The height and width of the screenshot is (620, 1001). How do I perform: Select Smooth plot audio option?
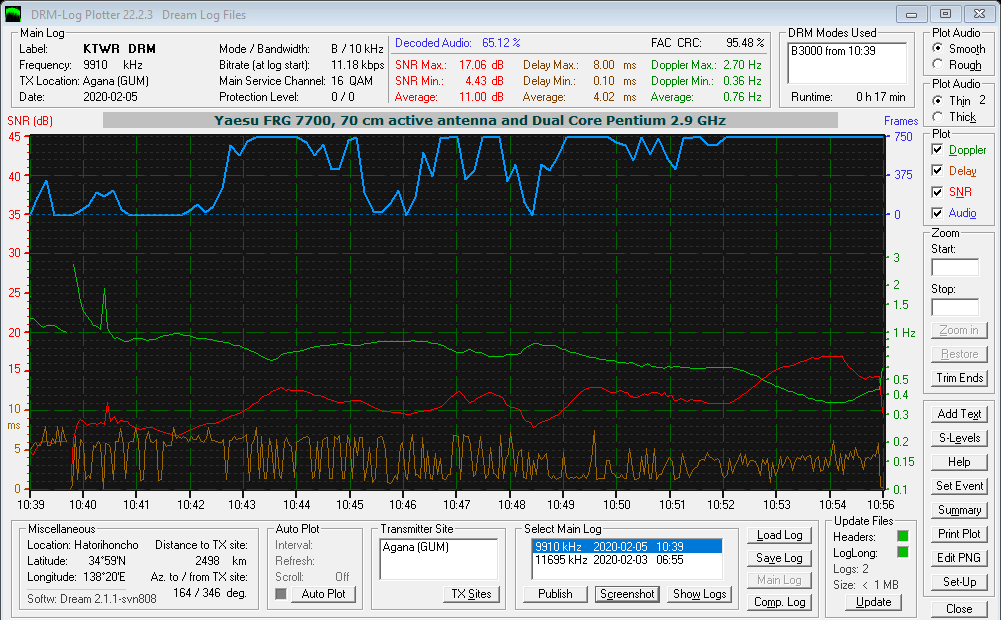(x=937, y=48)
